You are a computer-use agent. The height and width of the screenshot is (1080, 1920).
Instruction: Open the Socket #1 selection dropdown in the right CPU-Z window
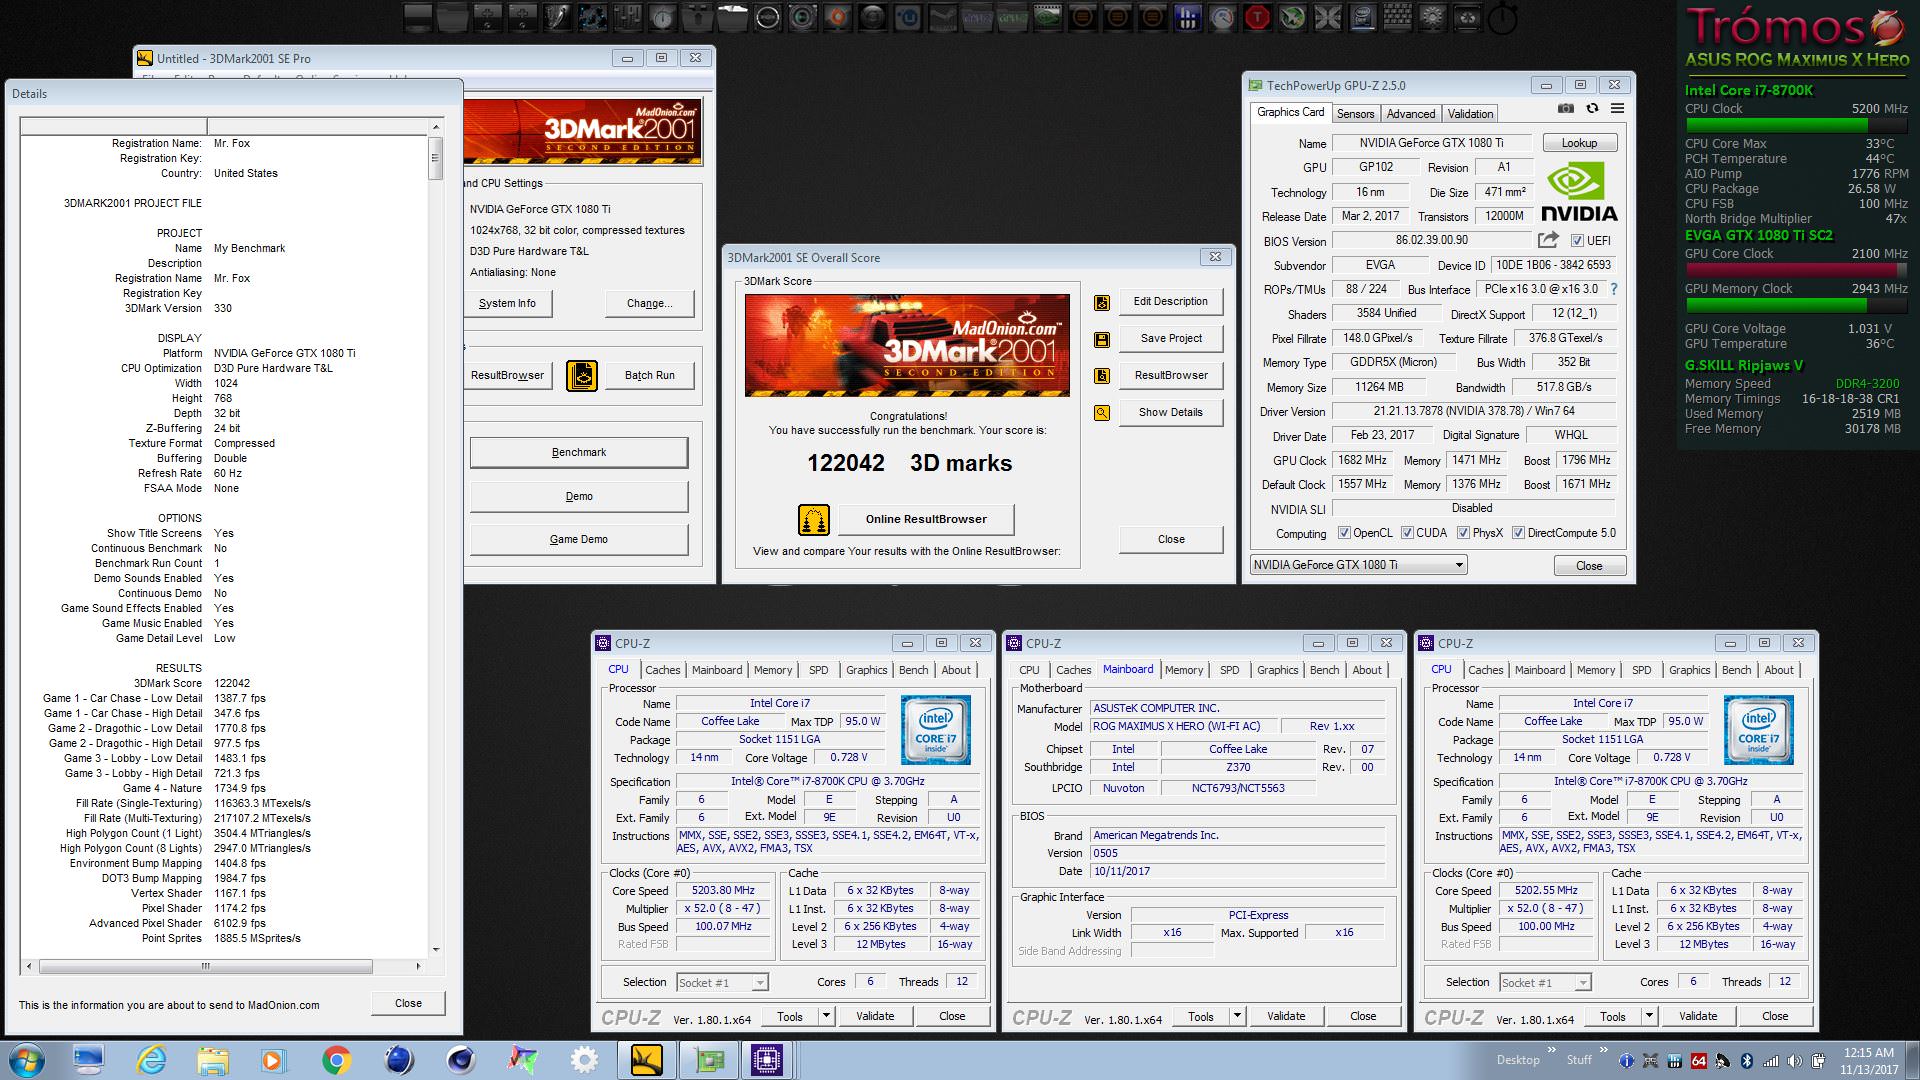pyautogui.click(x=1545, y=983)
